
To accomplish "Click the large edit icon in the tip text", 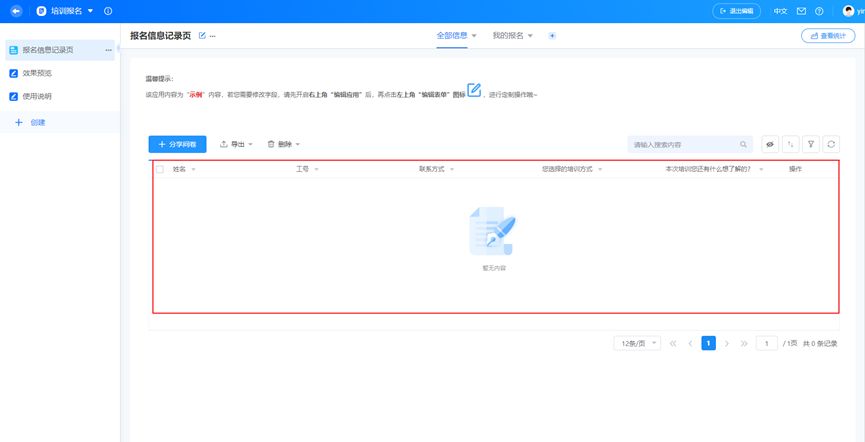I will click(x=474, y=90).
